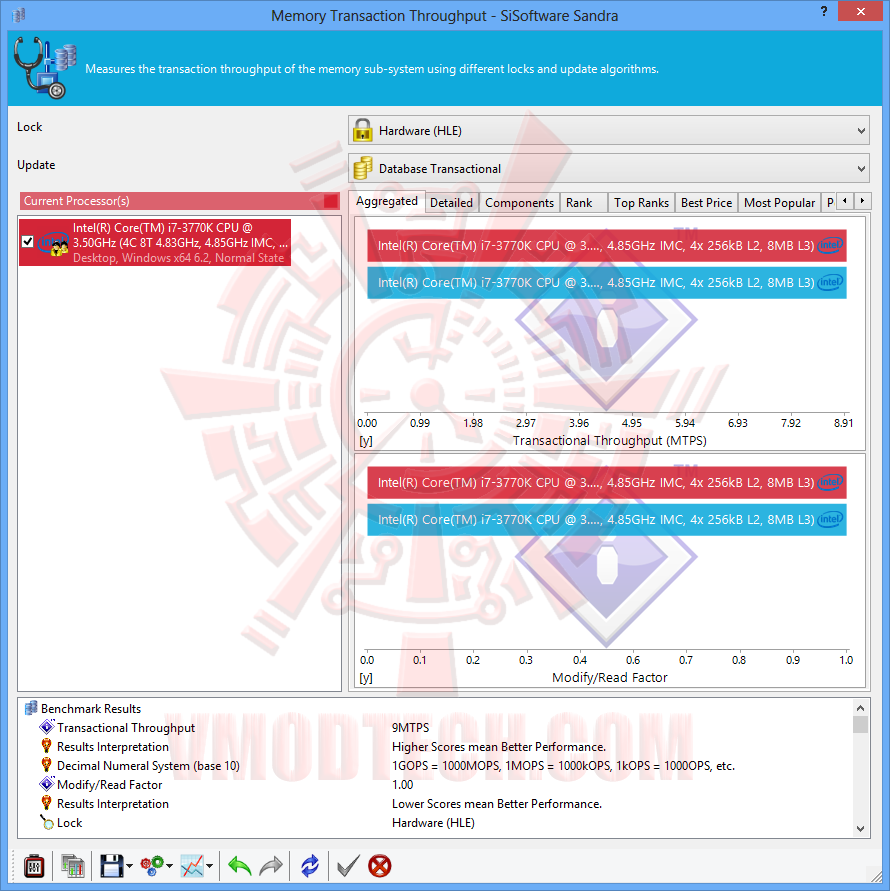Image resolution: width=890 pixels, height=891 pixels.
Task: Toggle the Intel Core i7-3770K processor checkbox
Action: pyautogui.click(x=27, y=242)
